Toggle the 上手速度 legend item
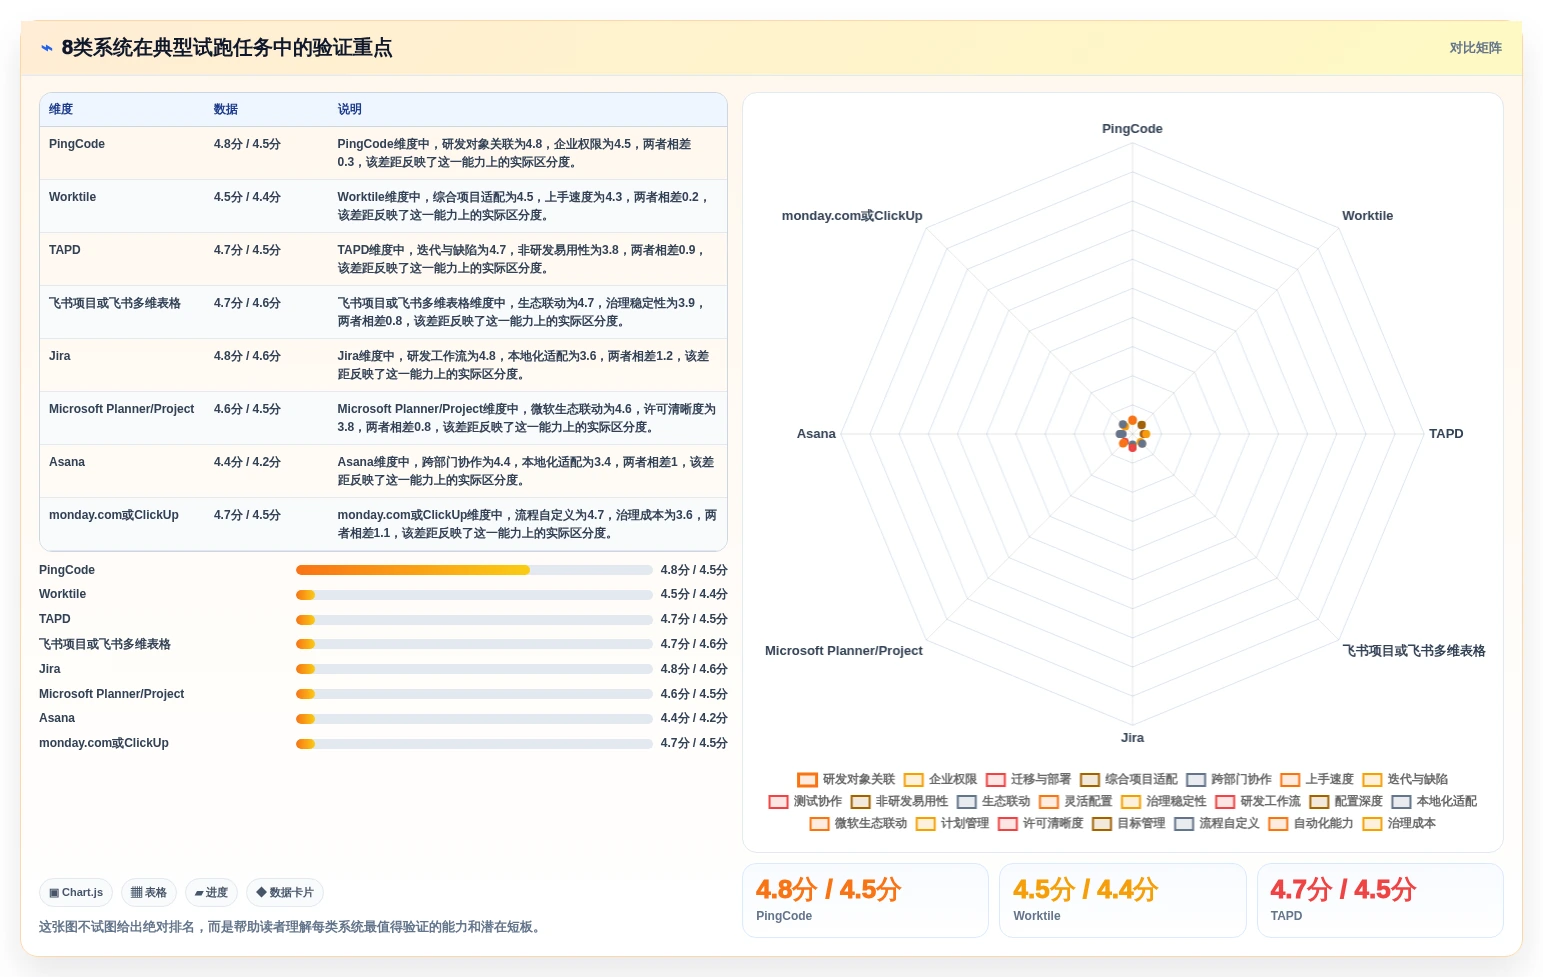 [1317, 779]
